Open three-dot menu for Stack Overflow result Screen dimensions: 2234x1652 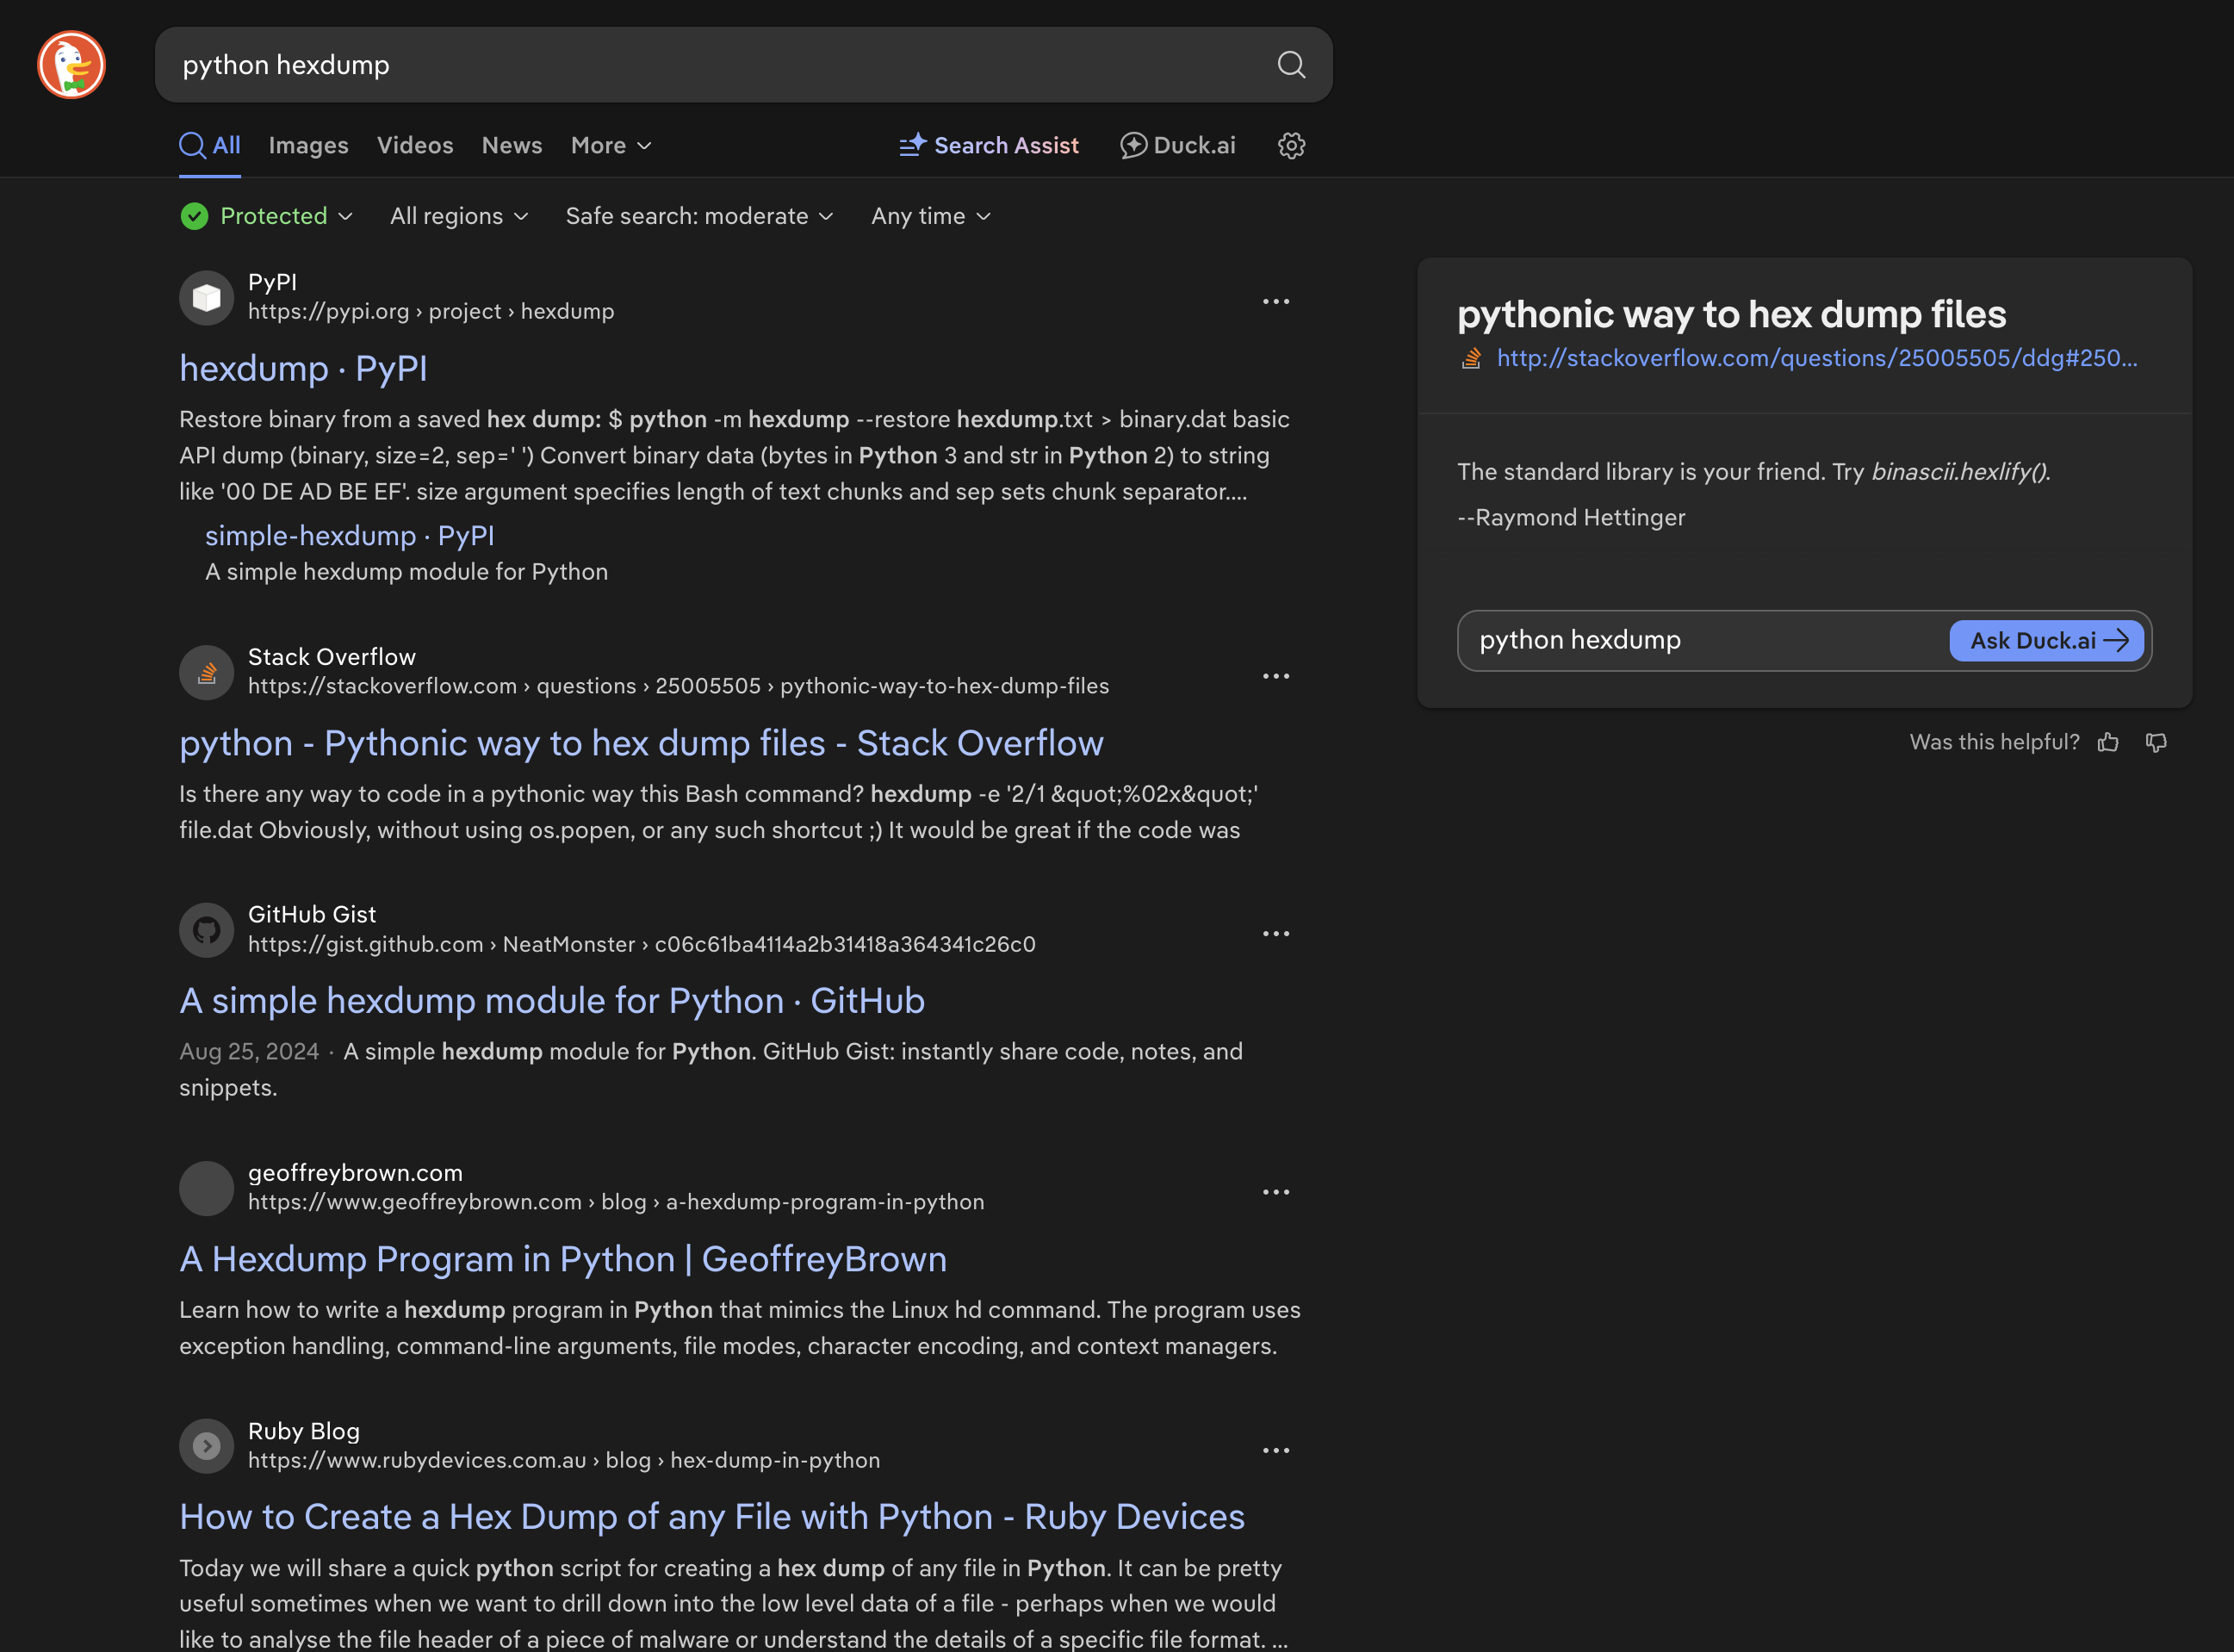(1275, 676)
